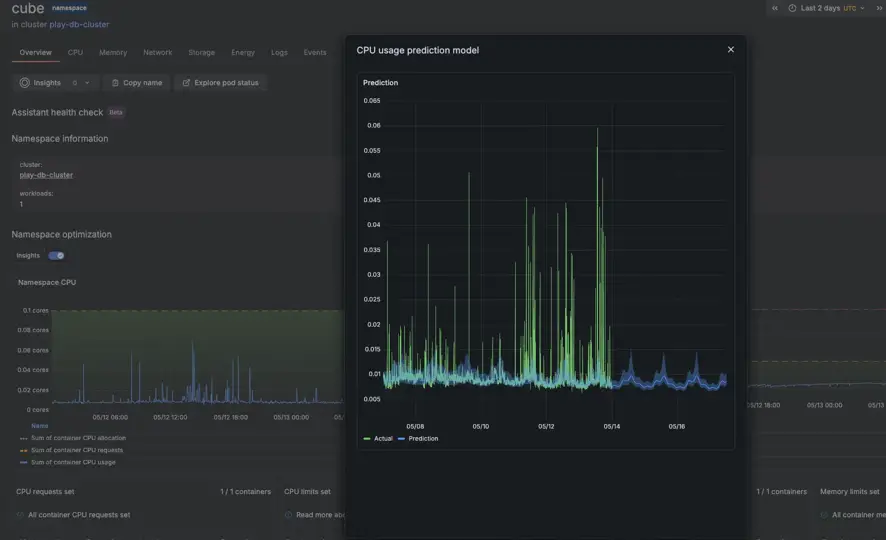Click the Insights circle icon
The image size is (886, 540).
(24, 82)
